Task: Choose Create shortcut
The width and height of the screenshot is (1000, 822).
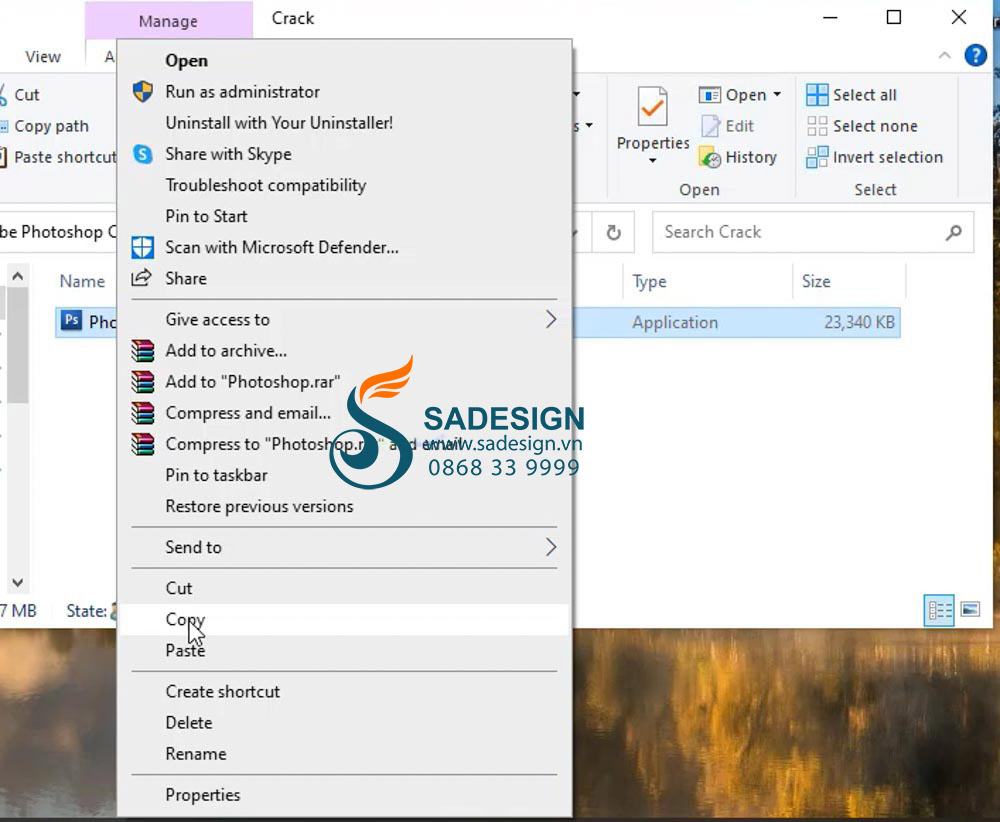Action: click(344, 692)
